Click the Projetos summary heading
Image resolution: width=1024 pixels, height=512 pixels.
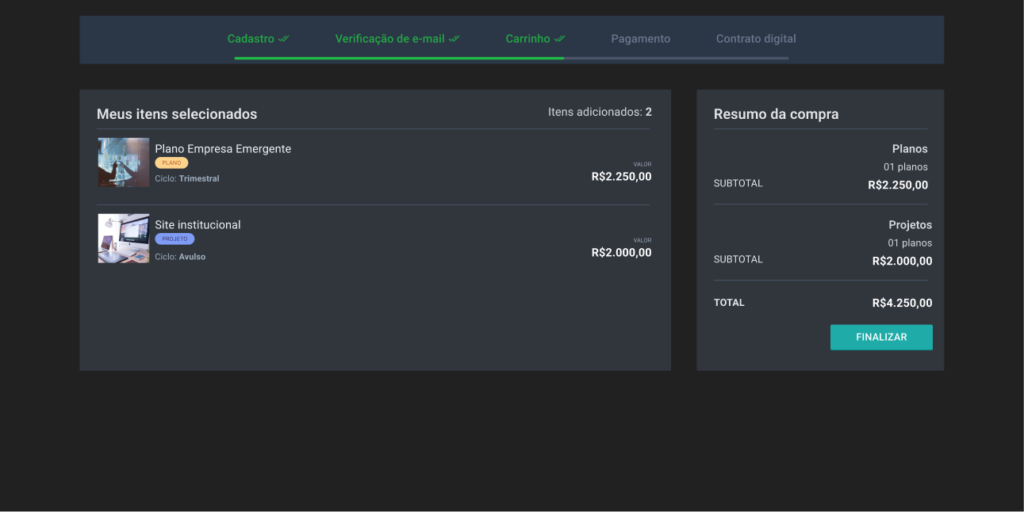910,225
